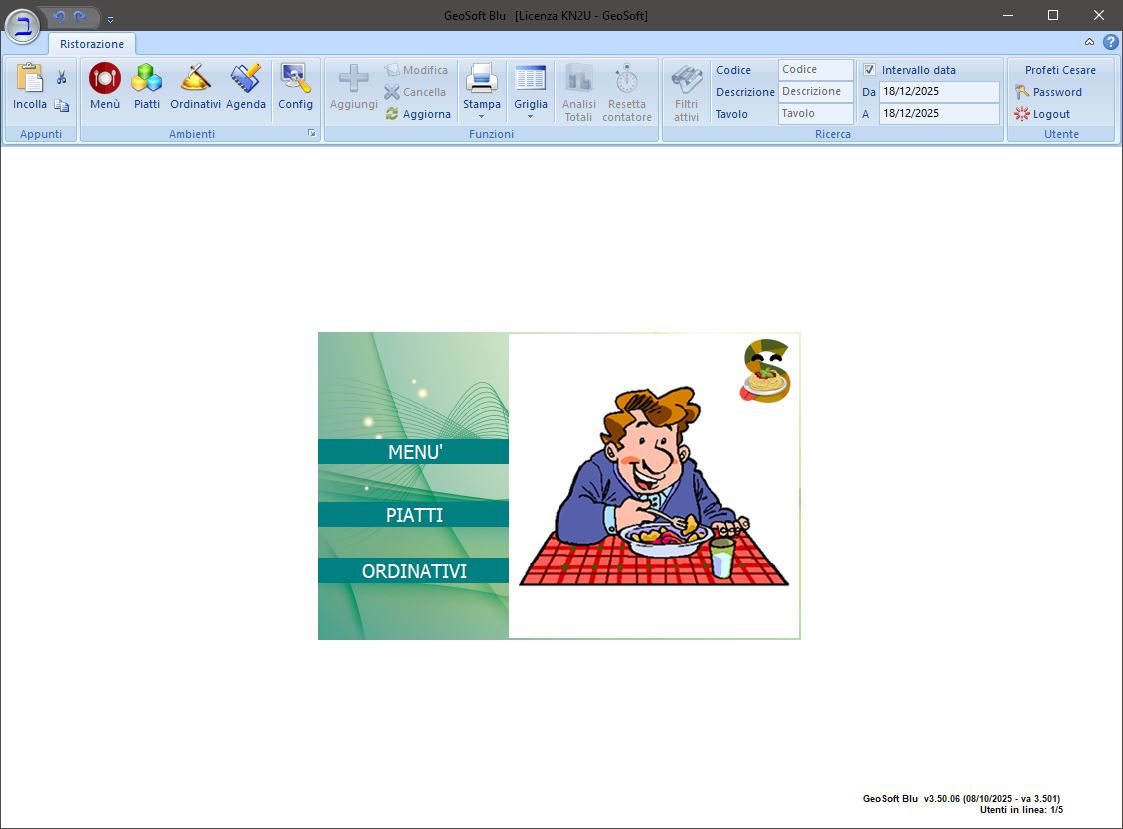The height and width of the screenshot is (829, 1123).
Task: Open the GeoSoft application menu orb
Action: (x=22, y=24)
